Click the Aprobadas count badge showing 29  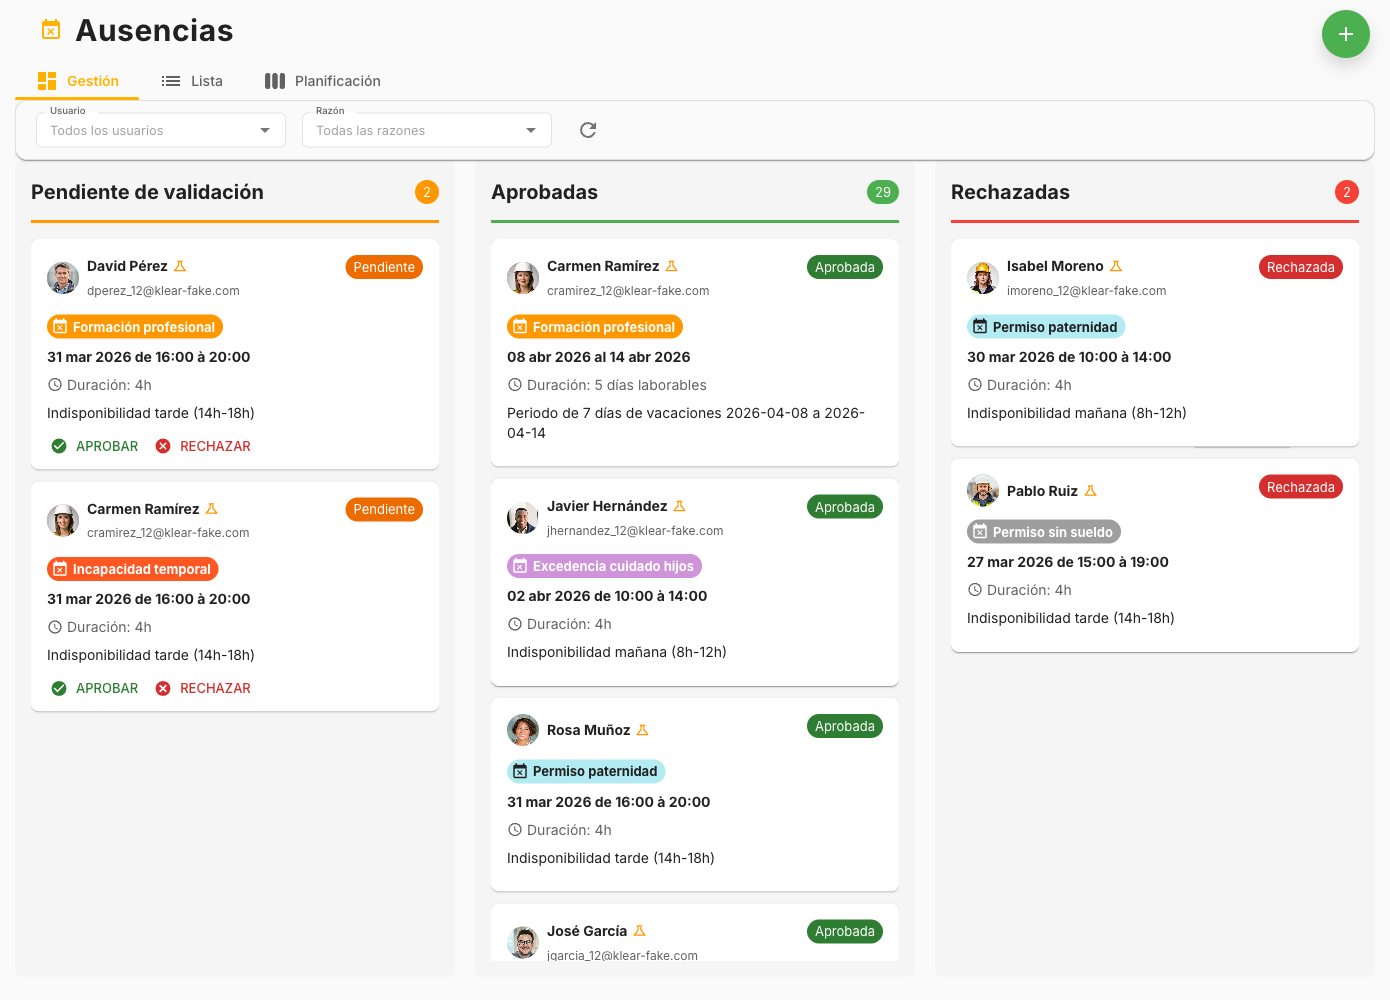click(x=882, y=192)
